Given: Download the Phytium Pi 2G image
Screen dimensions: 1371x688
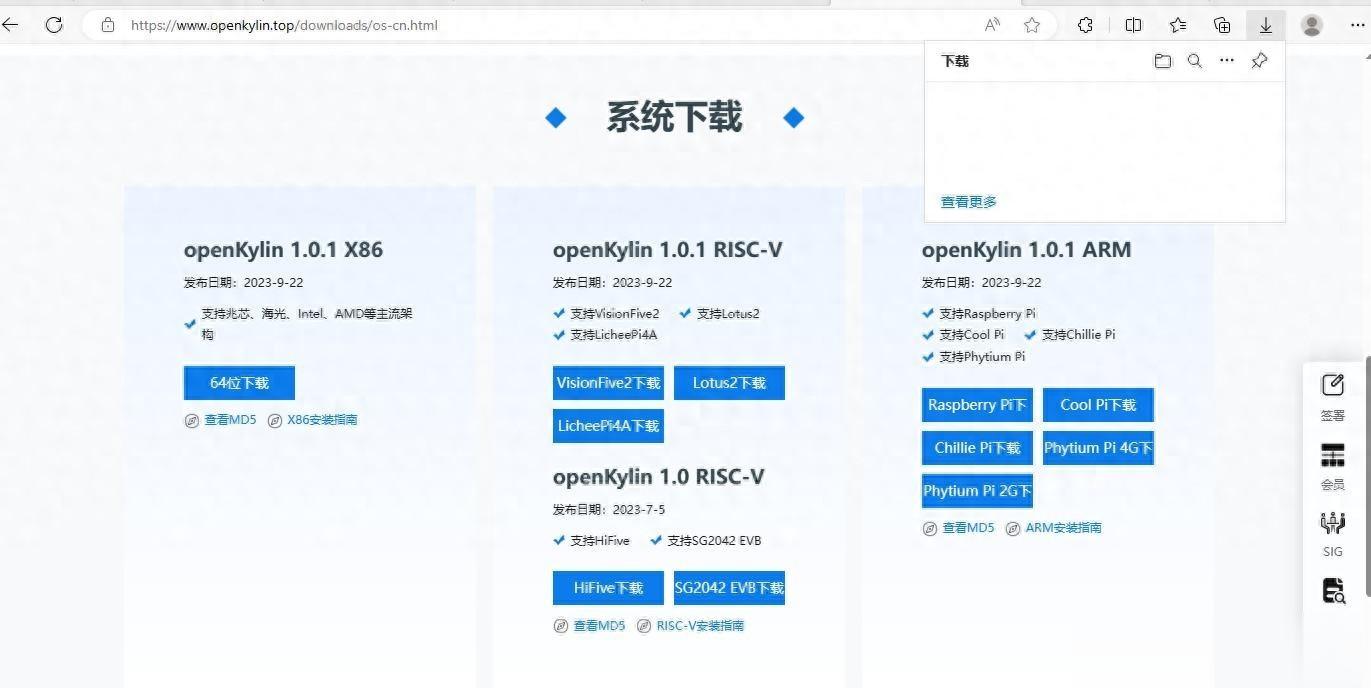Looking at the screenshot, I should [x=977, y=491].
